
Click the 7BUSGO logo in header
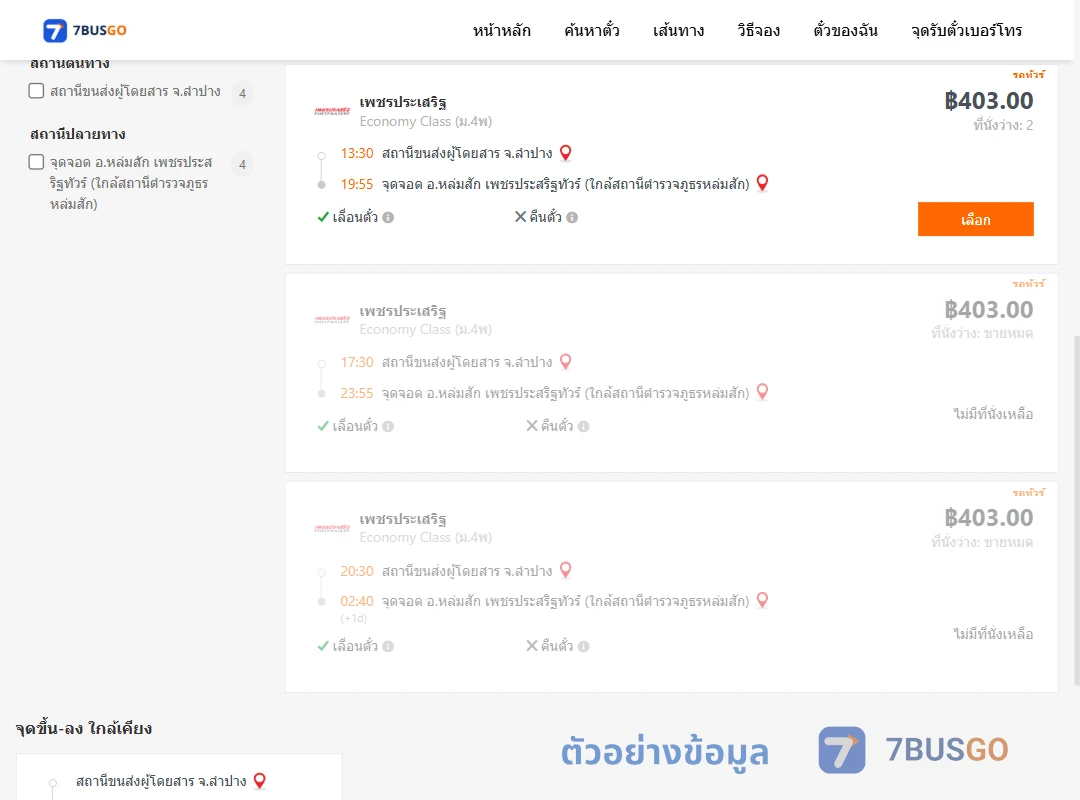(x=85, y=30)
